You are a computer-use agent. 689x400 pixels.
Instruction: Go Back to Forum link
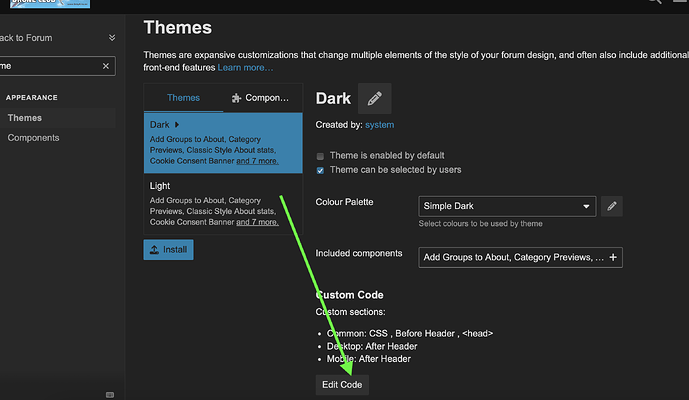click(x=26, y=38)
